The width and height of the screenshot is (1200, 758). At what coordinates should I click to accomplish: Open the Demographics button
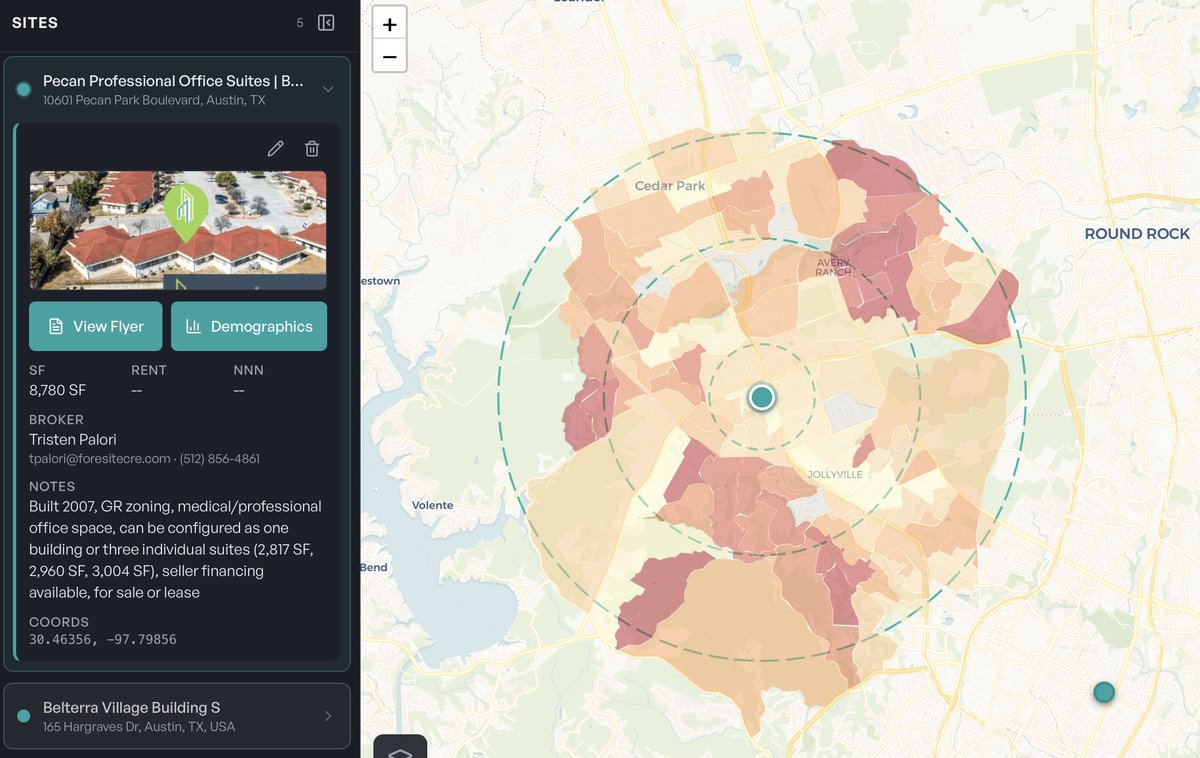(x=249, y=326)
